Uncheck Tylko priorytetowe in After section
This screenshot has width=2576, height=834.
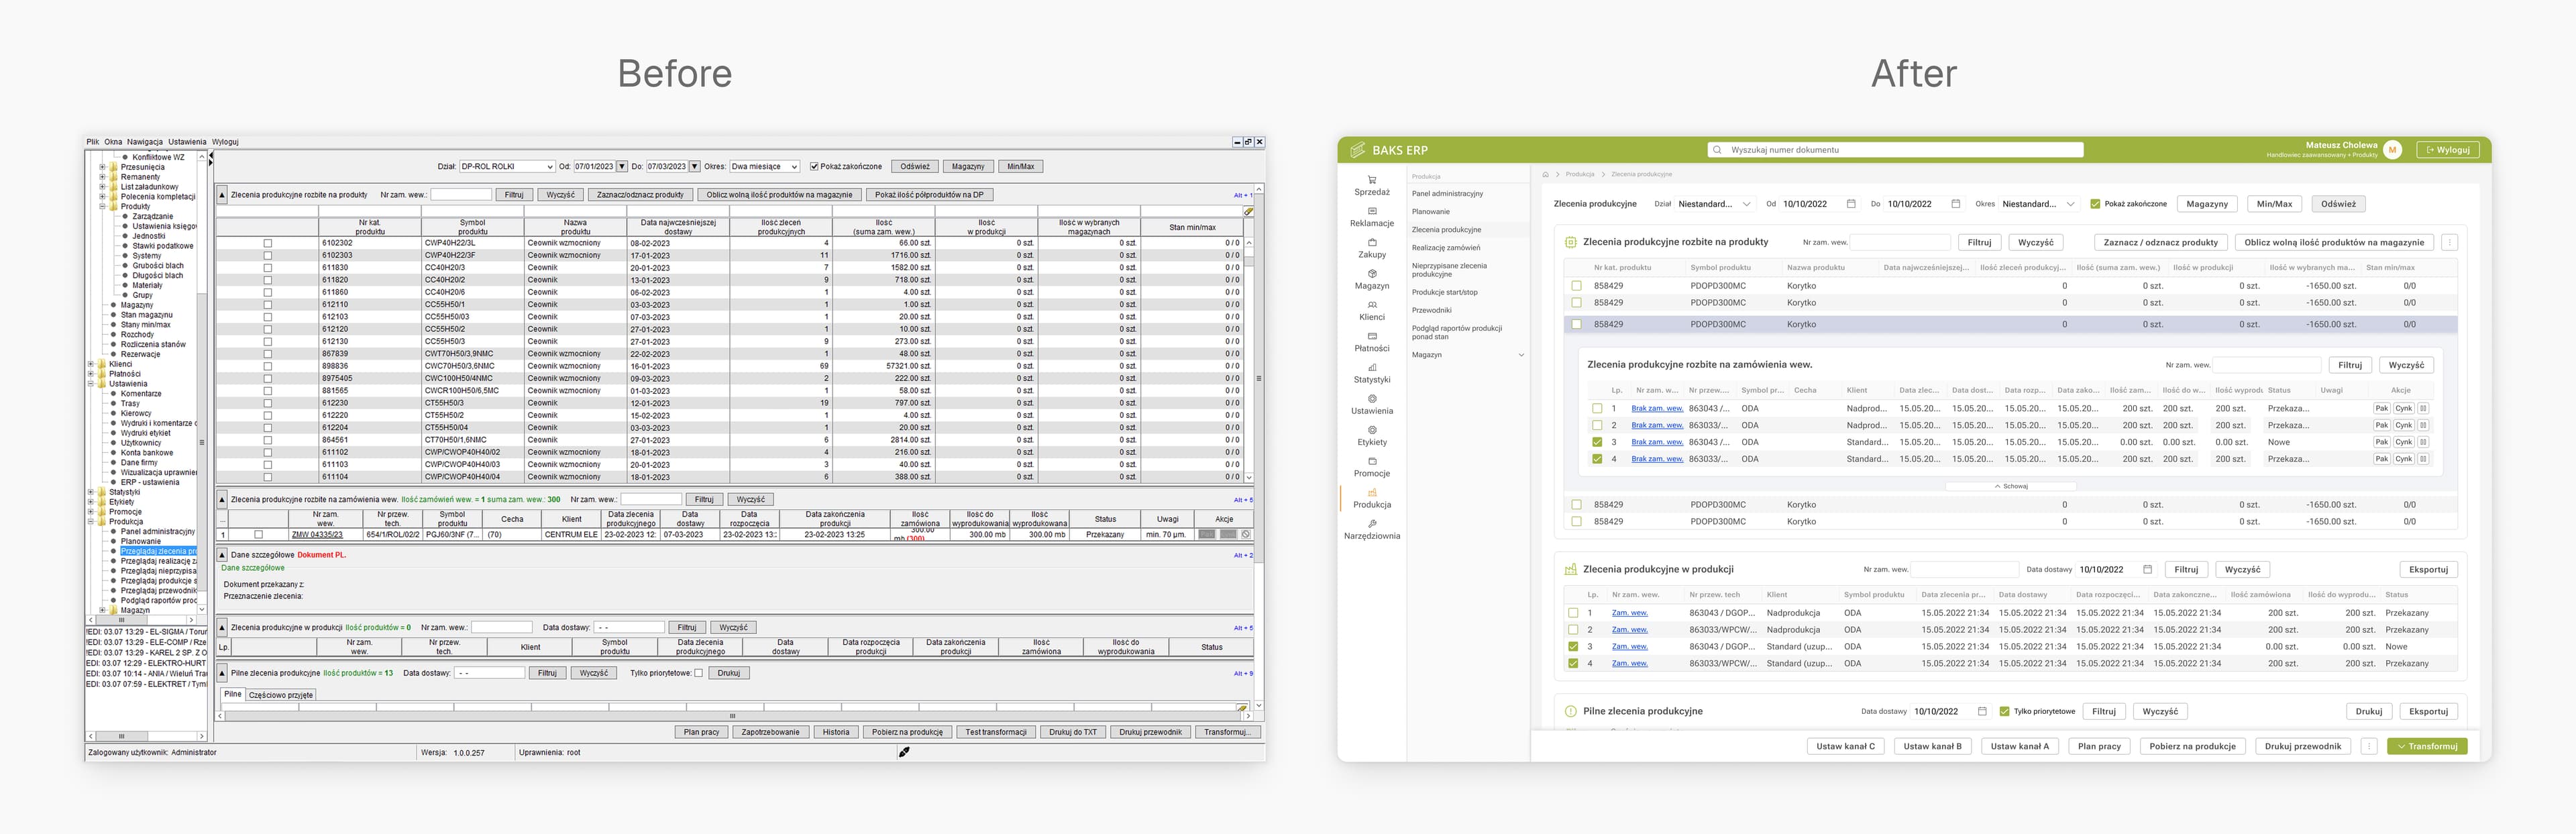click(2004, 711)
